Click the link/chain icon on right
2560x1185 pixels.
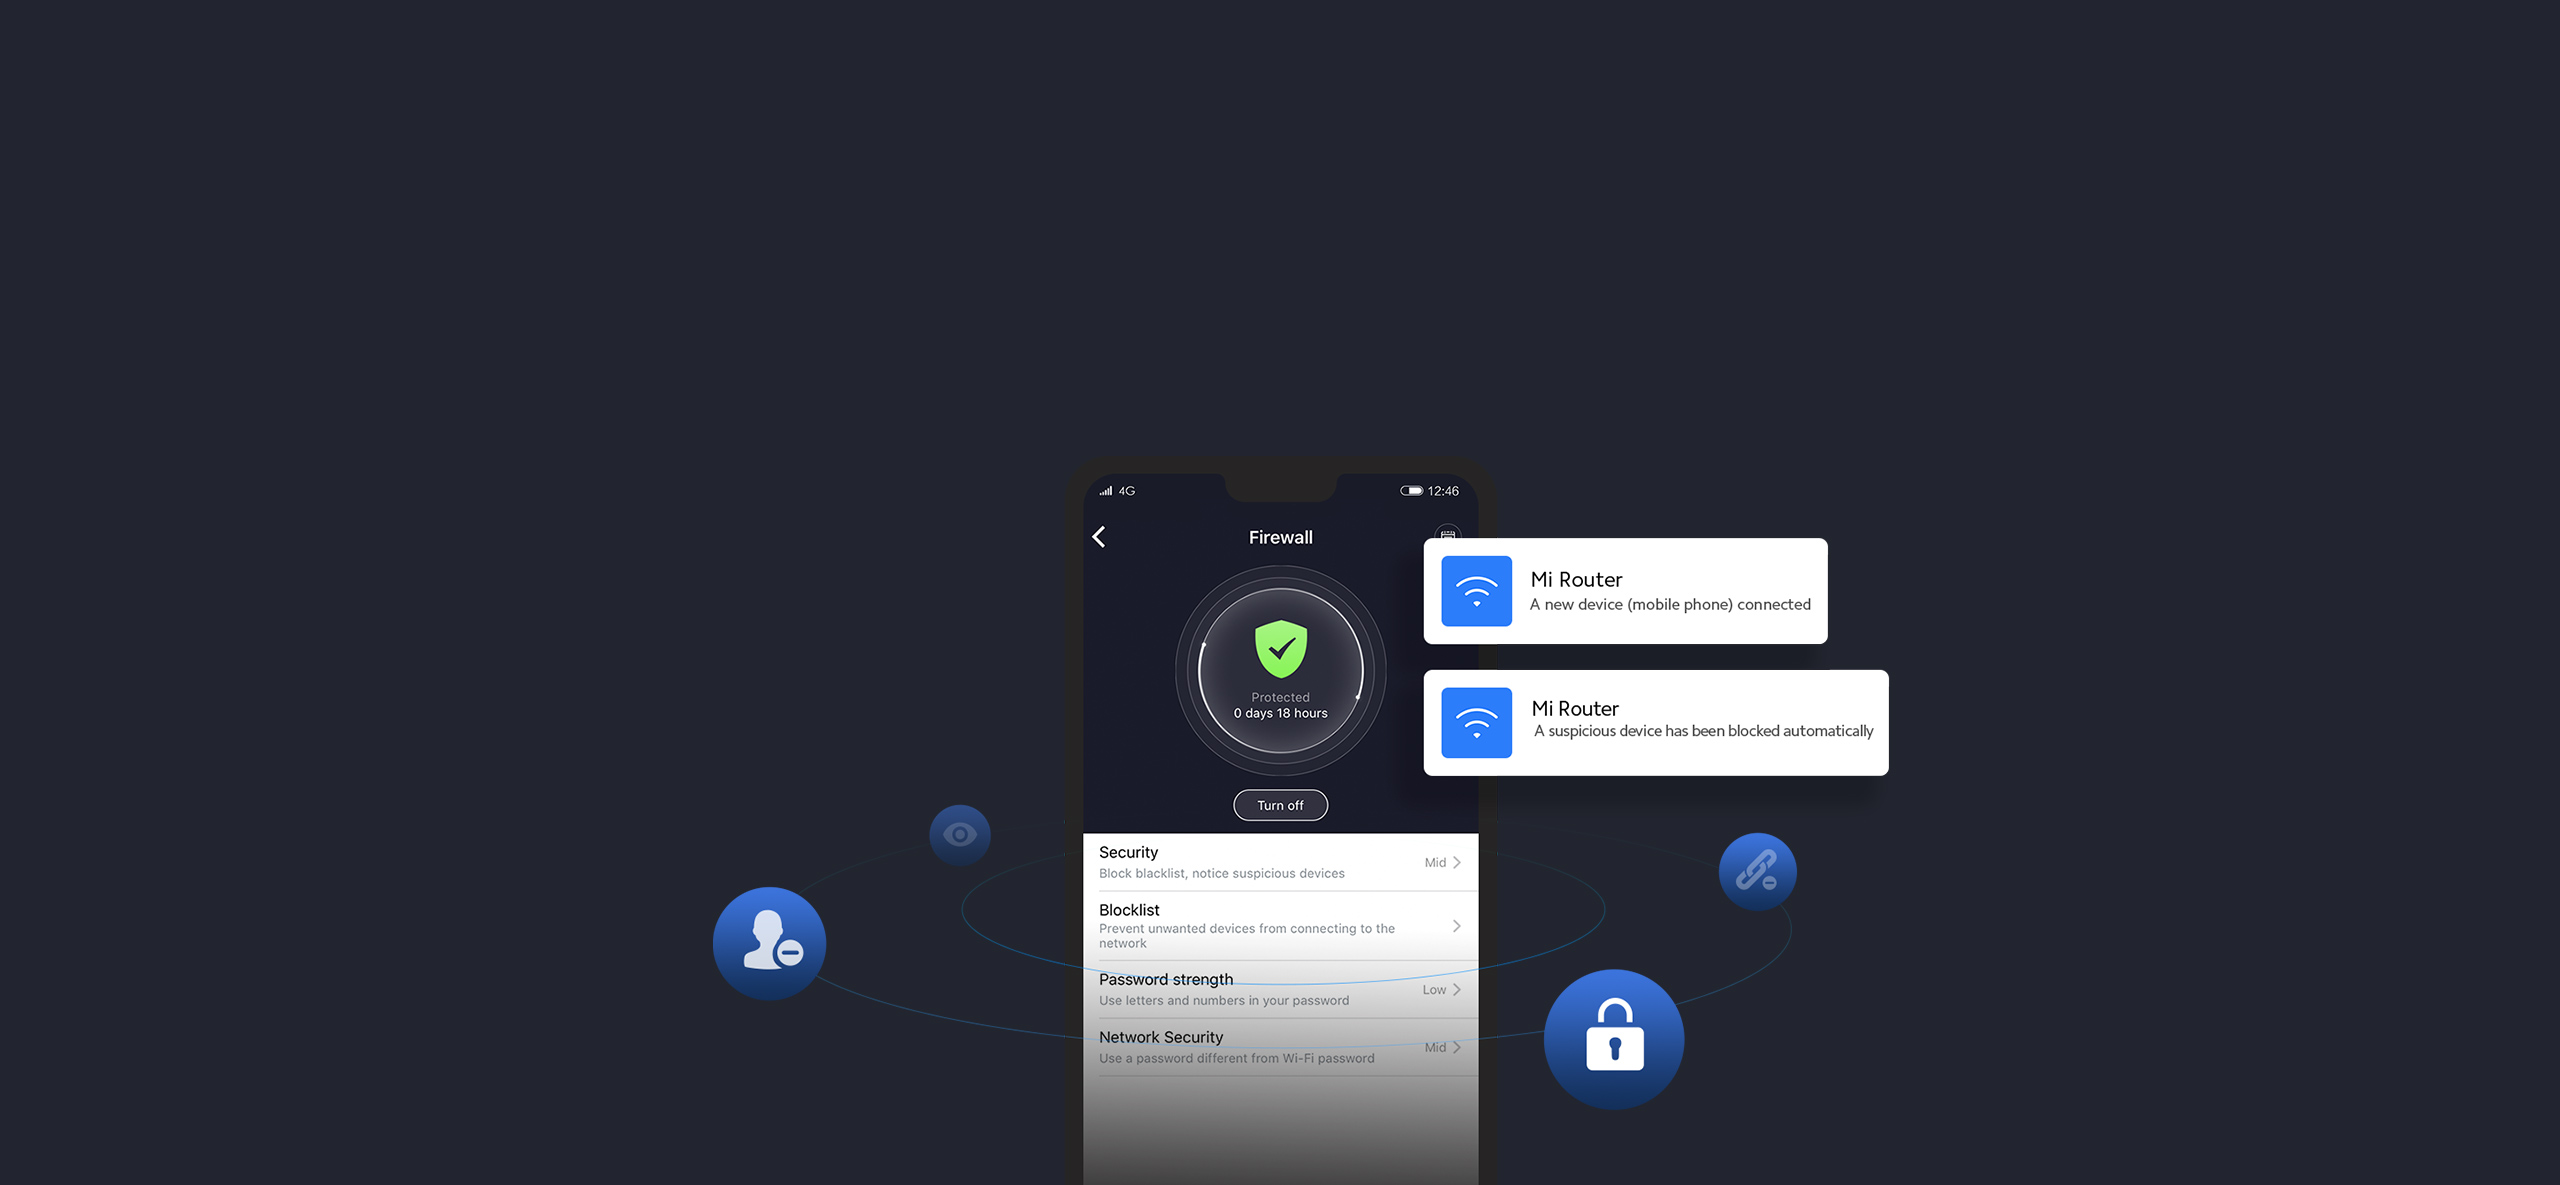1758,868
